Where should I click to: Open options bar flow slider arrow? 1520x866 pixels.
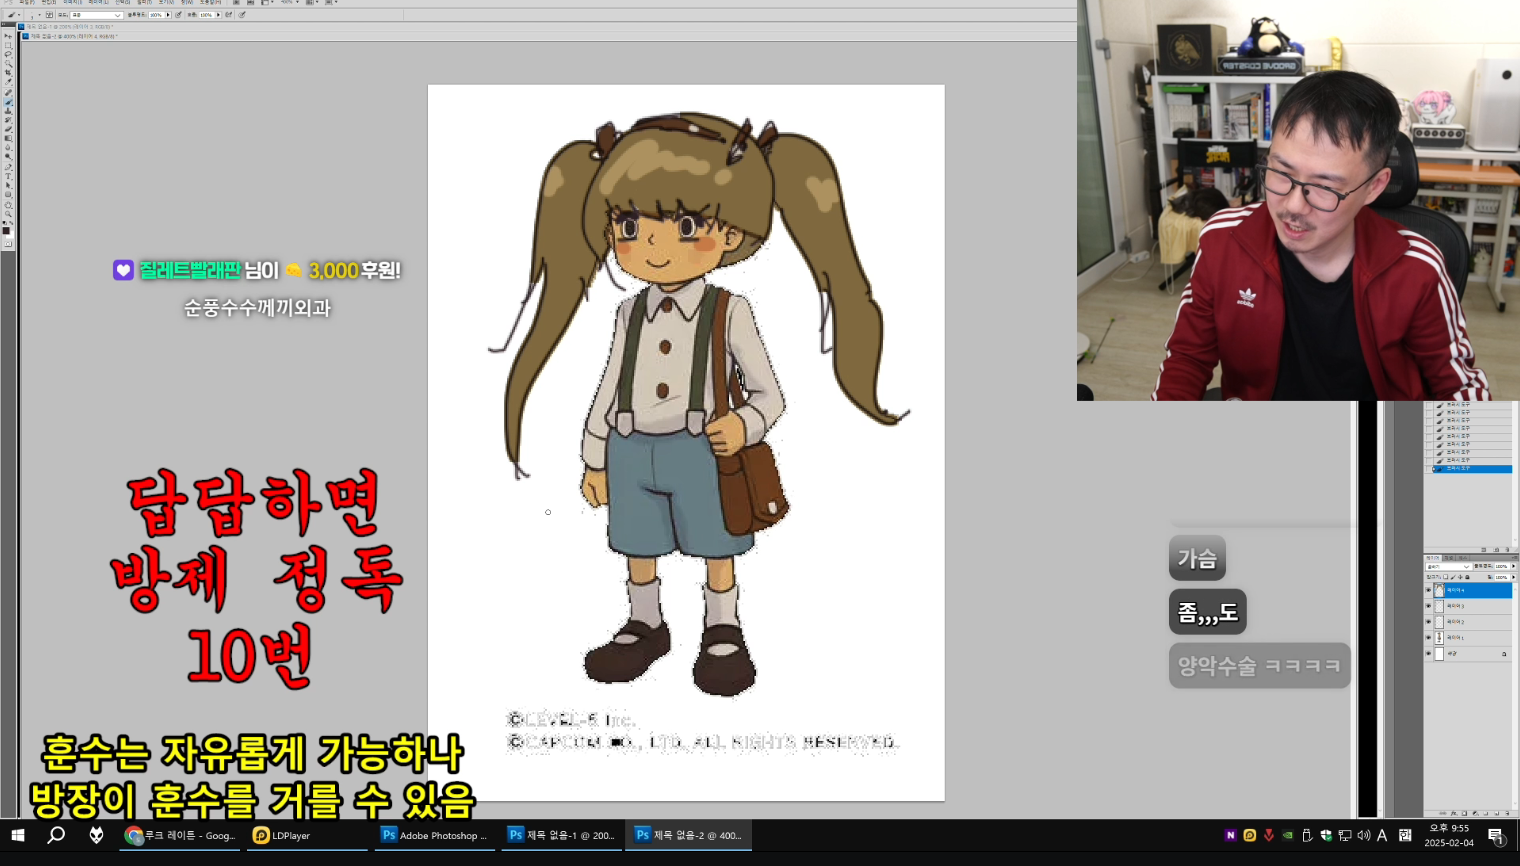click(218, 15)
